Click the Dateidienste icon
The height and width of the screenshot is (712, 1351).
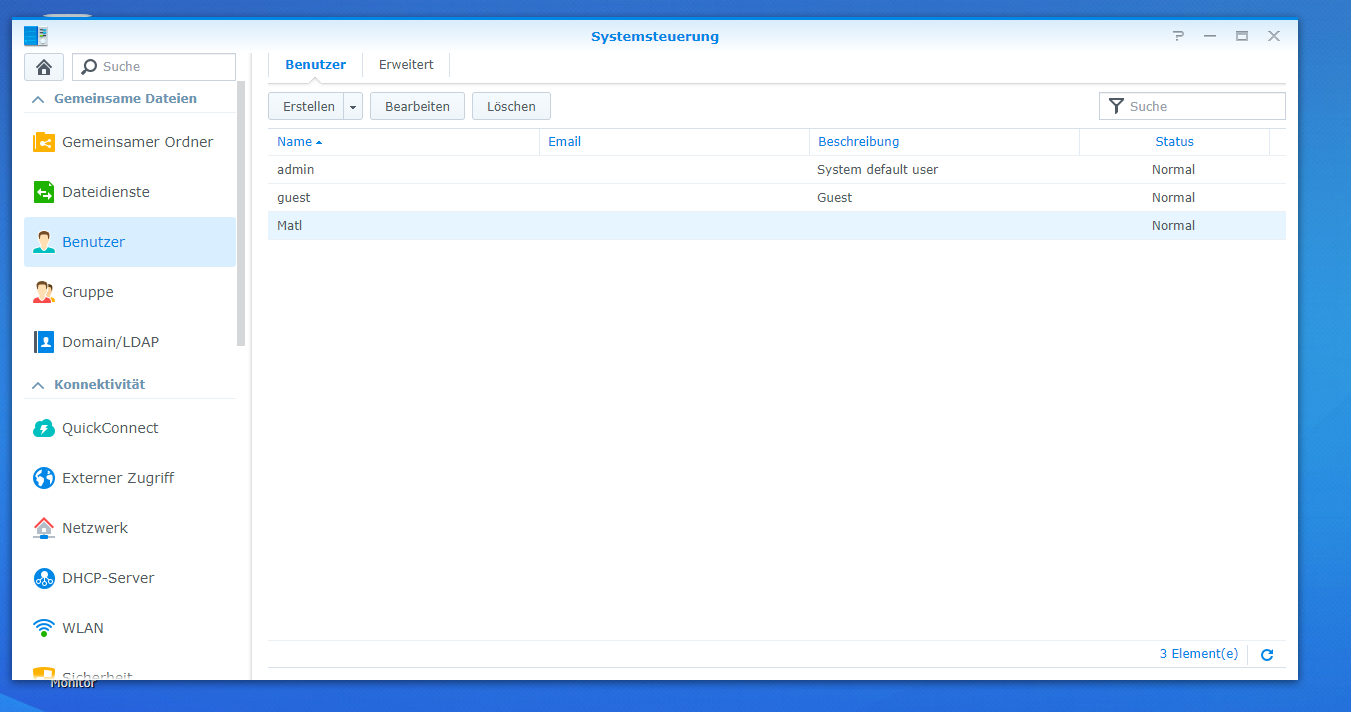[x=44, y=192]
